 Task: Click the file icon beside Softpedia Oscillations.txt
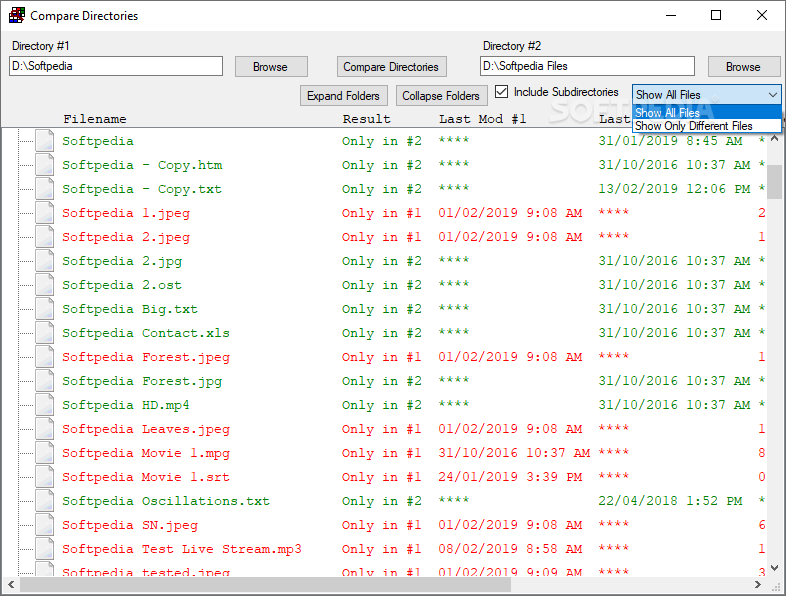(x=45, y=501)
